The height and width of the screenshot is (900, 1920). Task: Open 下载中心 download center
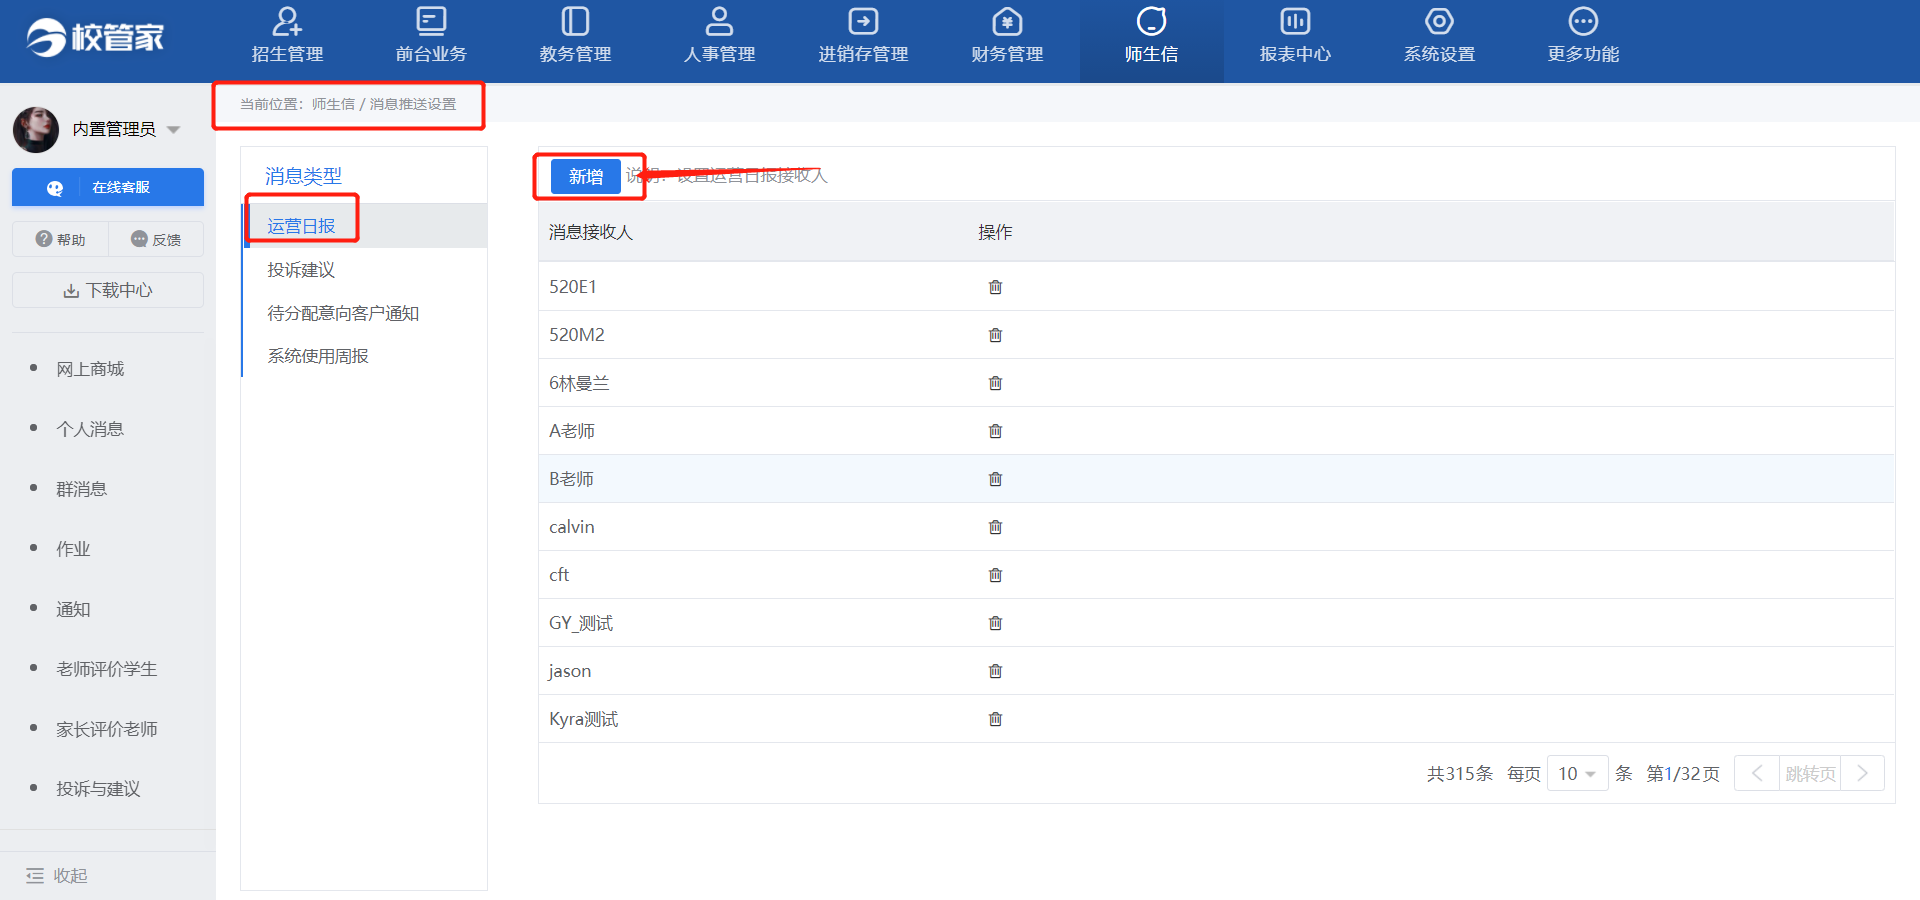pyautogui.click(x=108, y=290)
